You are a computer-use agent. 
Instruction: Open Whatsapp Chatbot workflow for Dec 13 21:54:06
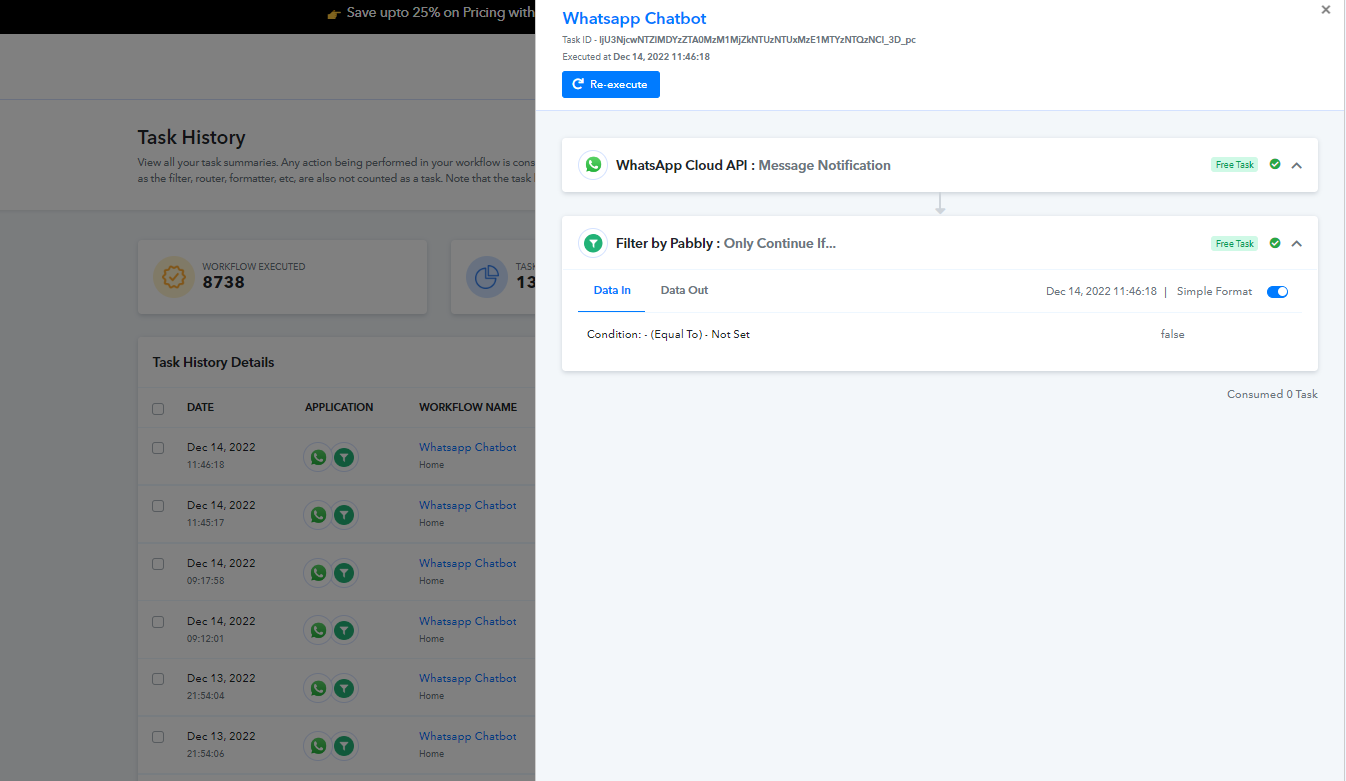[x=468, y=736]
